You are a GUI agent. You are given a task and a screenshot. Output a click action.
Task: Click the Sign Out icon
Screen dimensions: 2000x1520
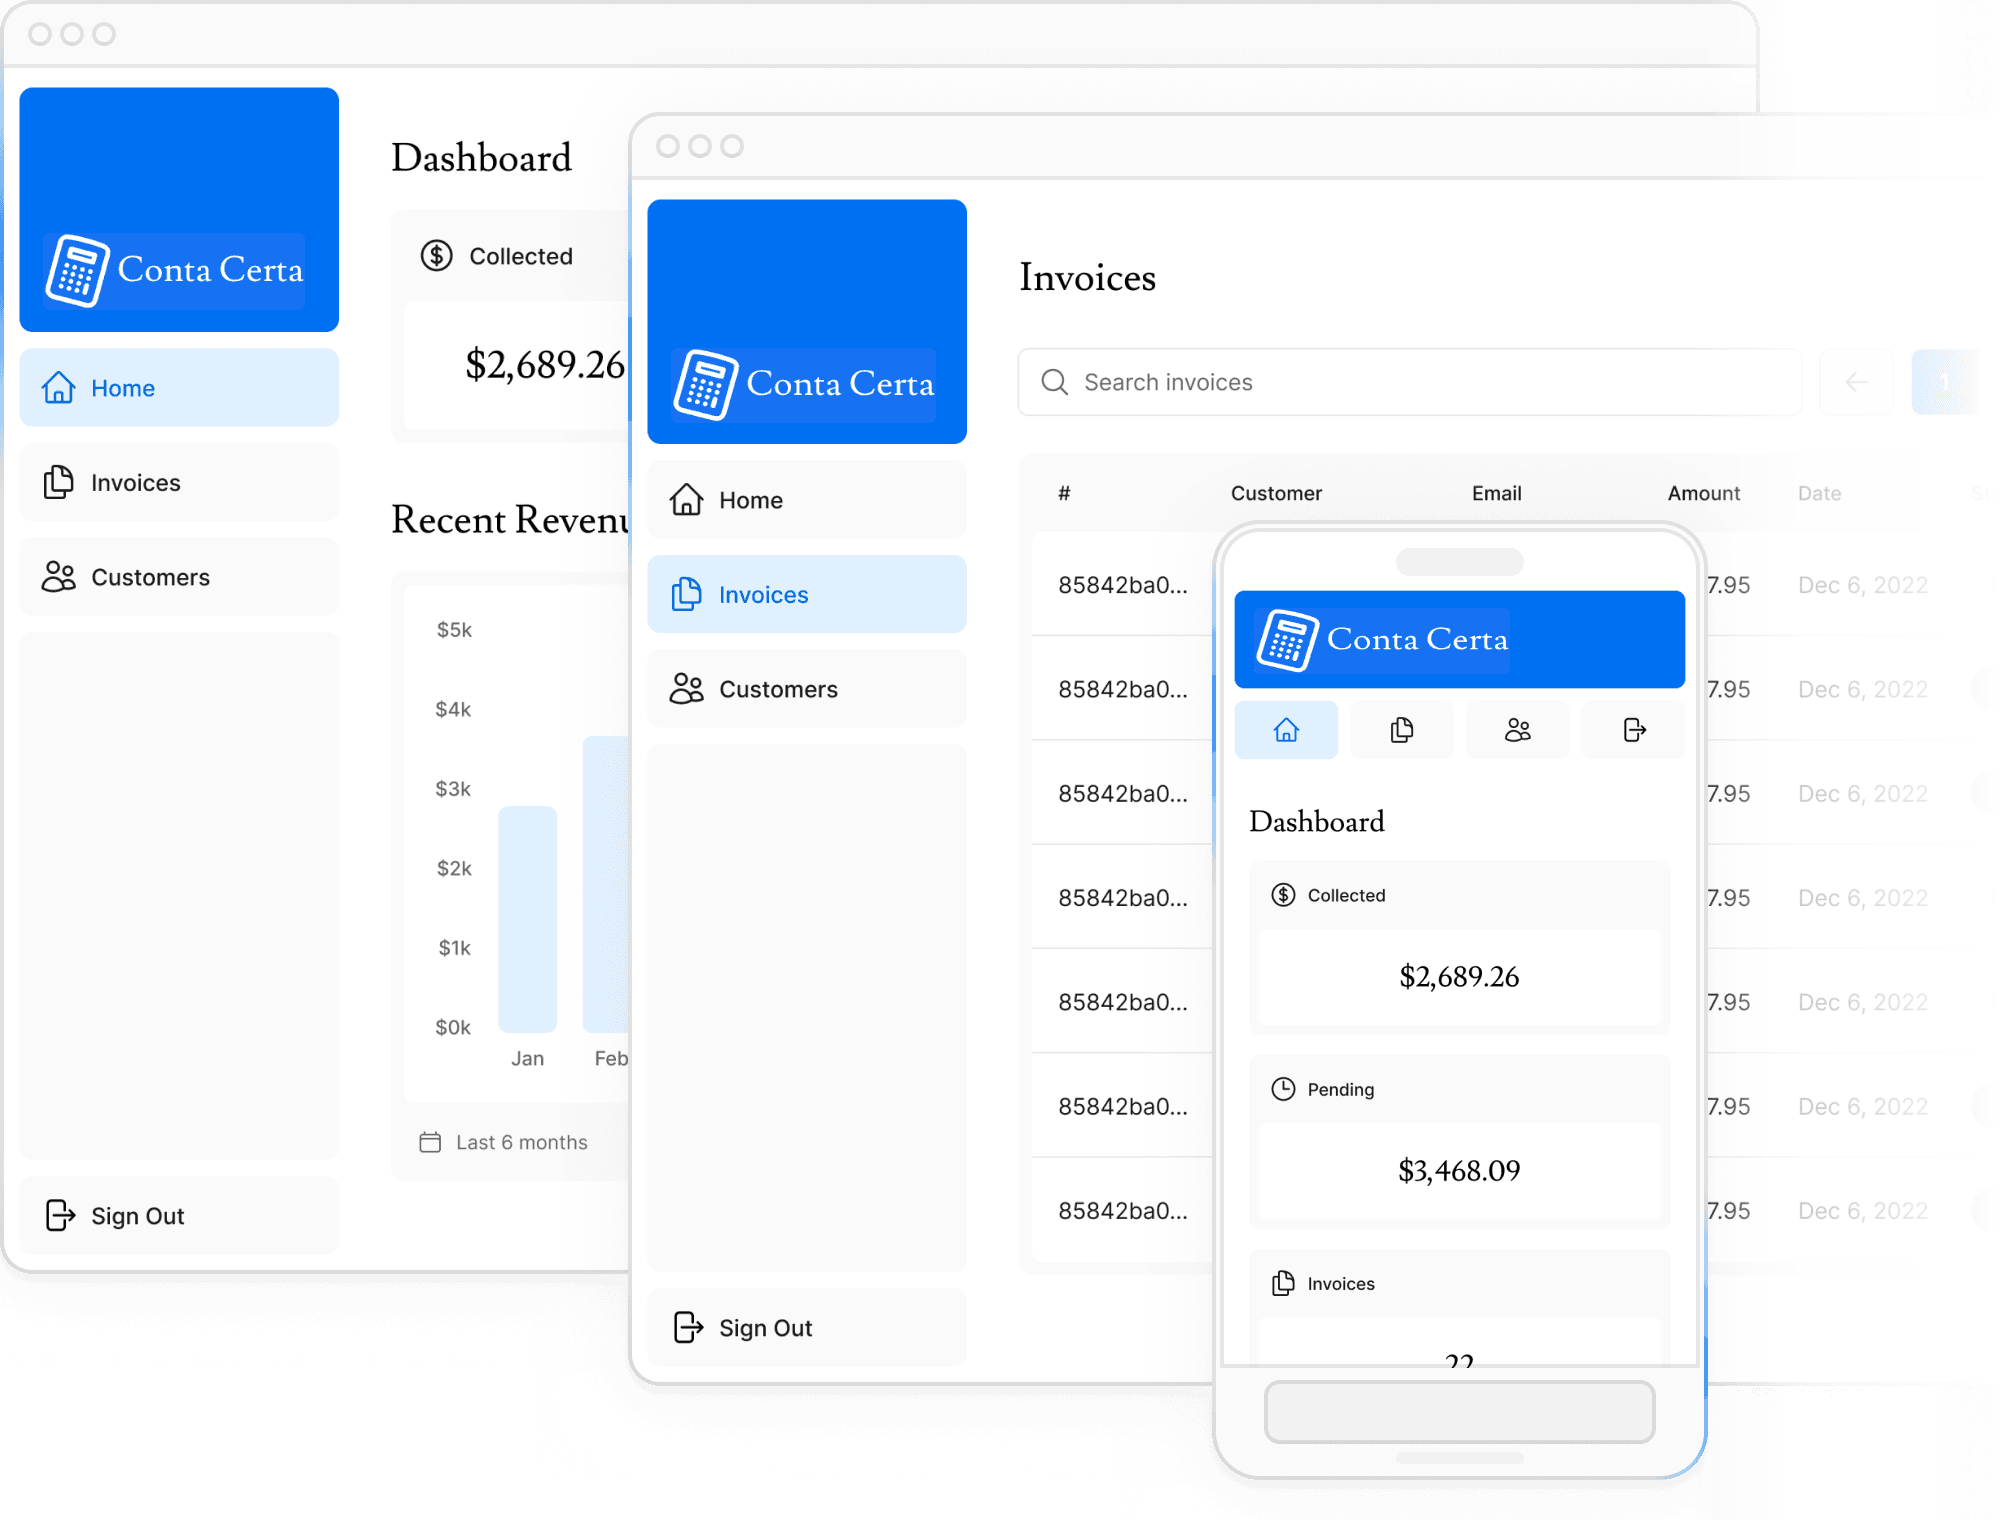tap(59, 1215)
